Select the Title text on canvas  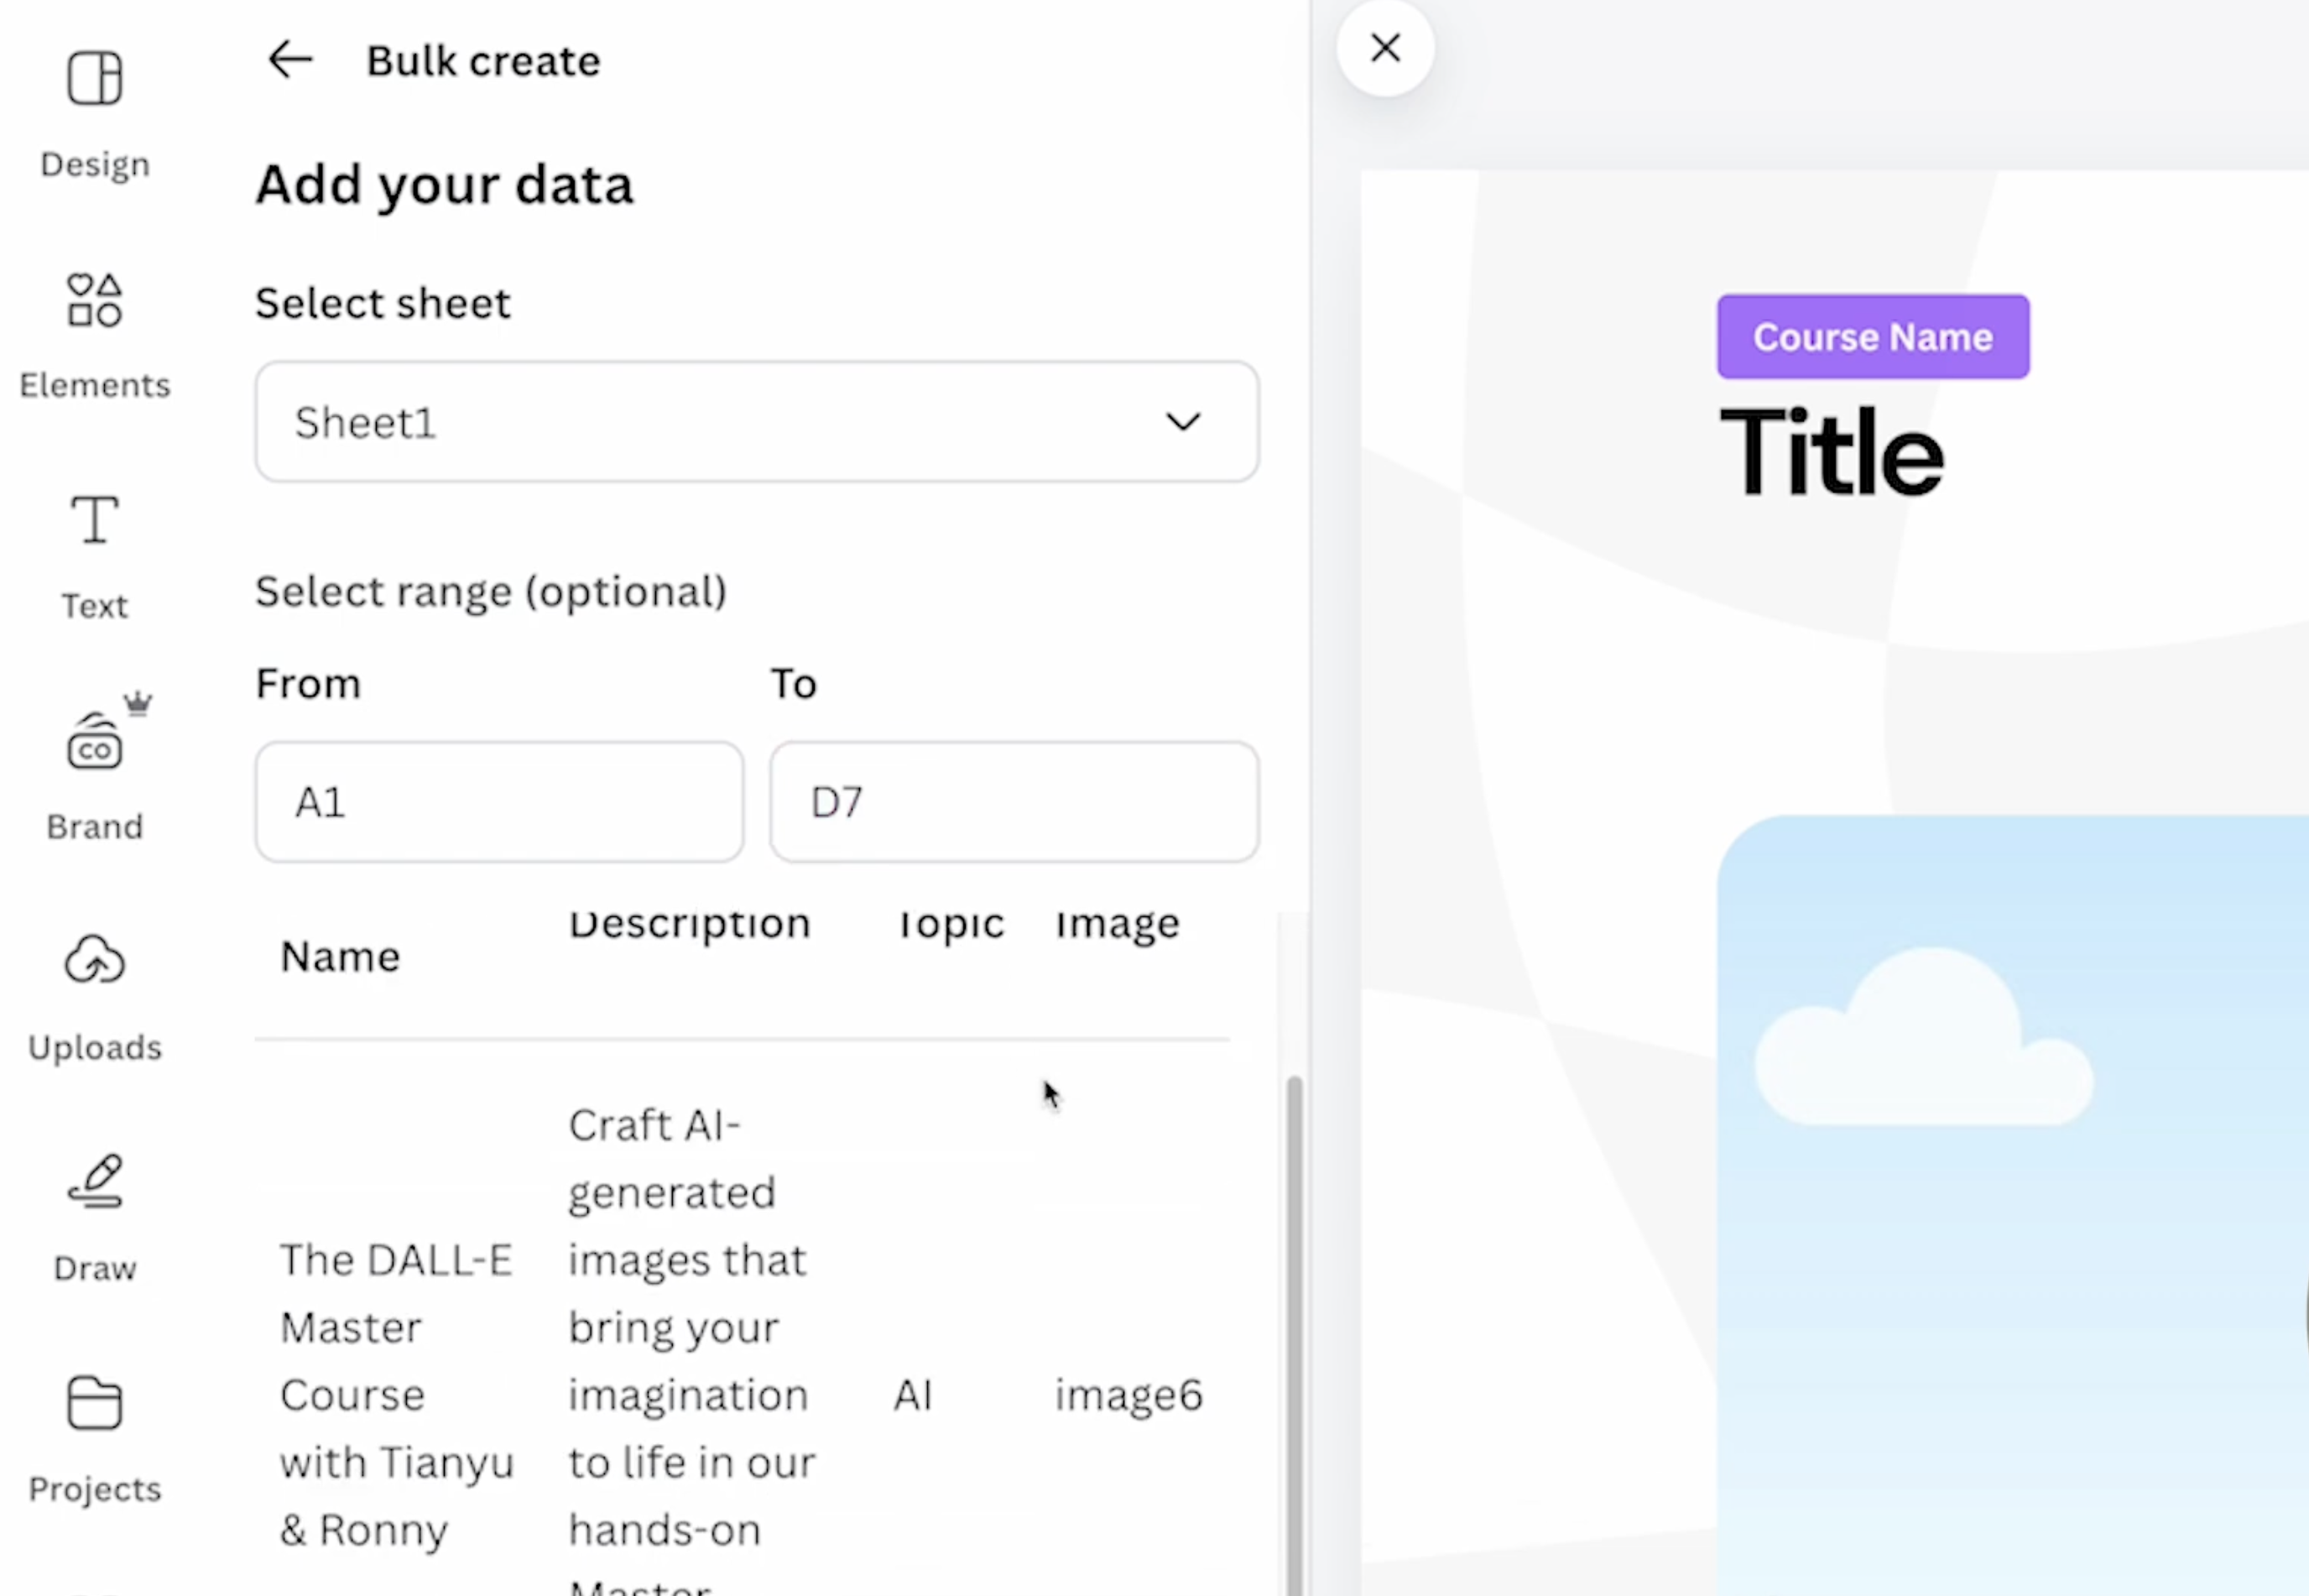point(1832,451)
